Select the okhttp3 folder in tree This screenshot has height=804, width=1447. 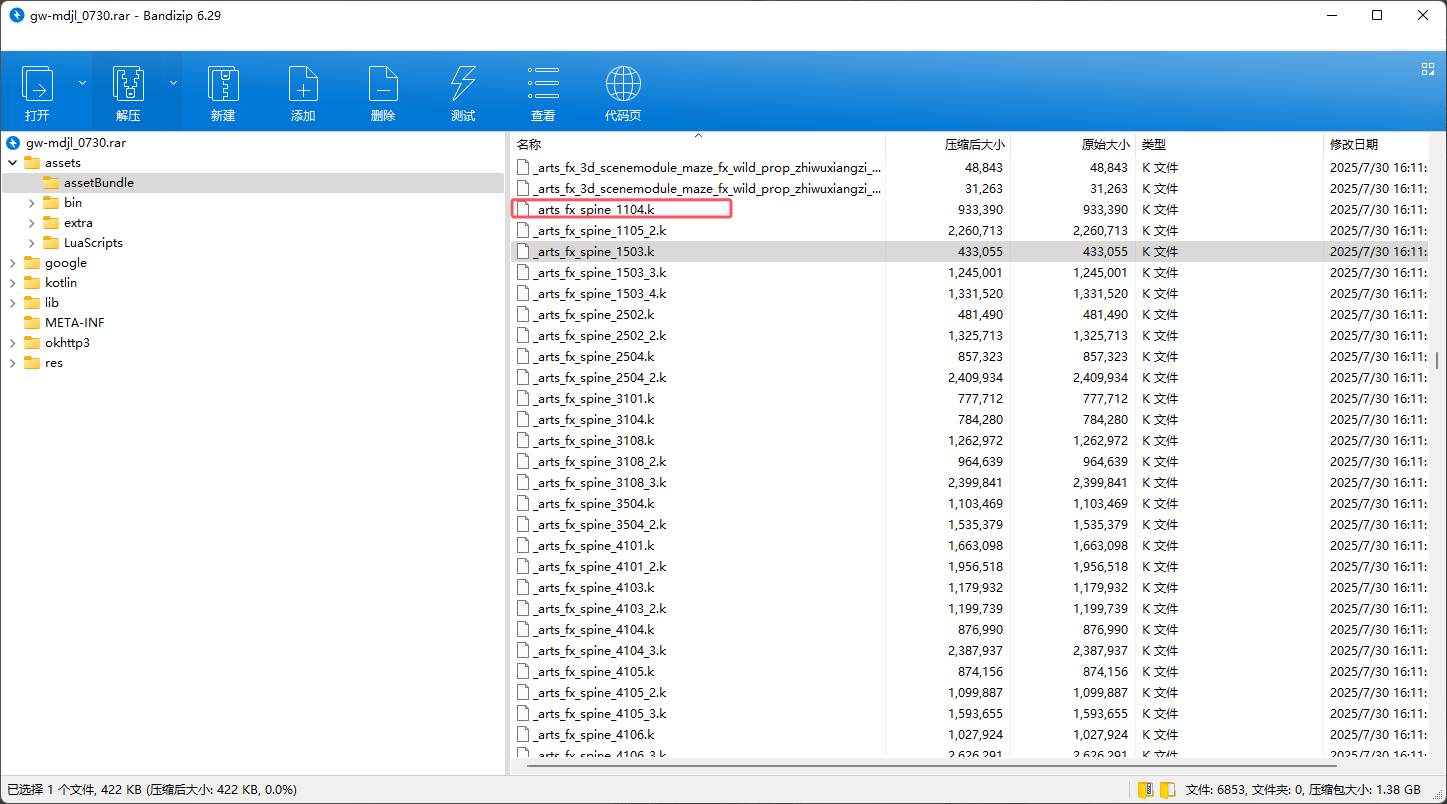(67, 343)
